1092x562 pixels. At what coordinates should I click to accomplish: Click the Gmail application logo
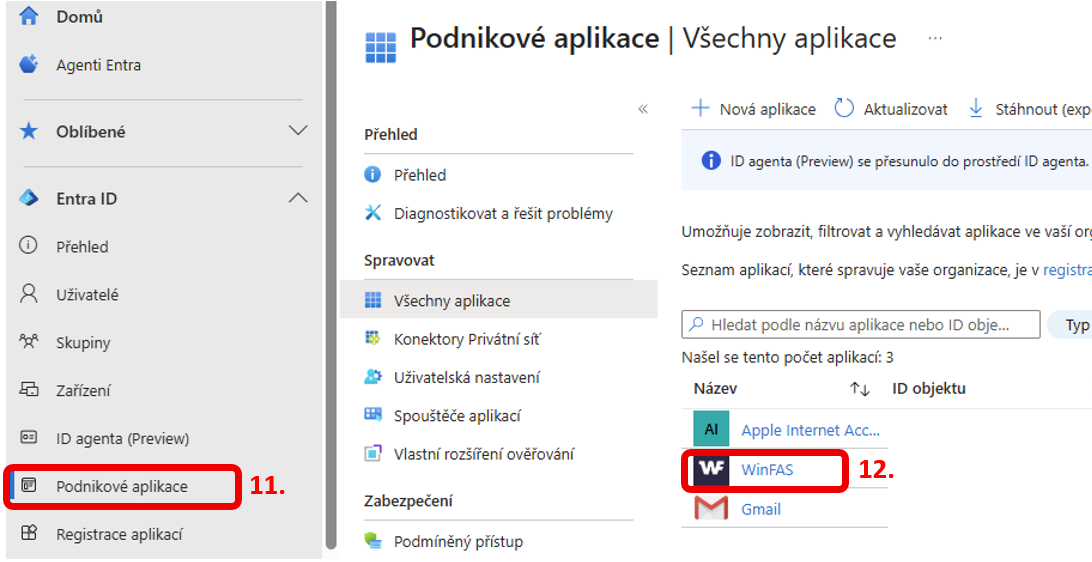click(711, 509)
